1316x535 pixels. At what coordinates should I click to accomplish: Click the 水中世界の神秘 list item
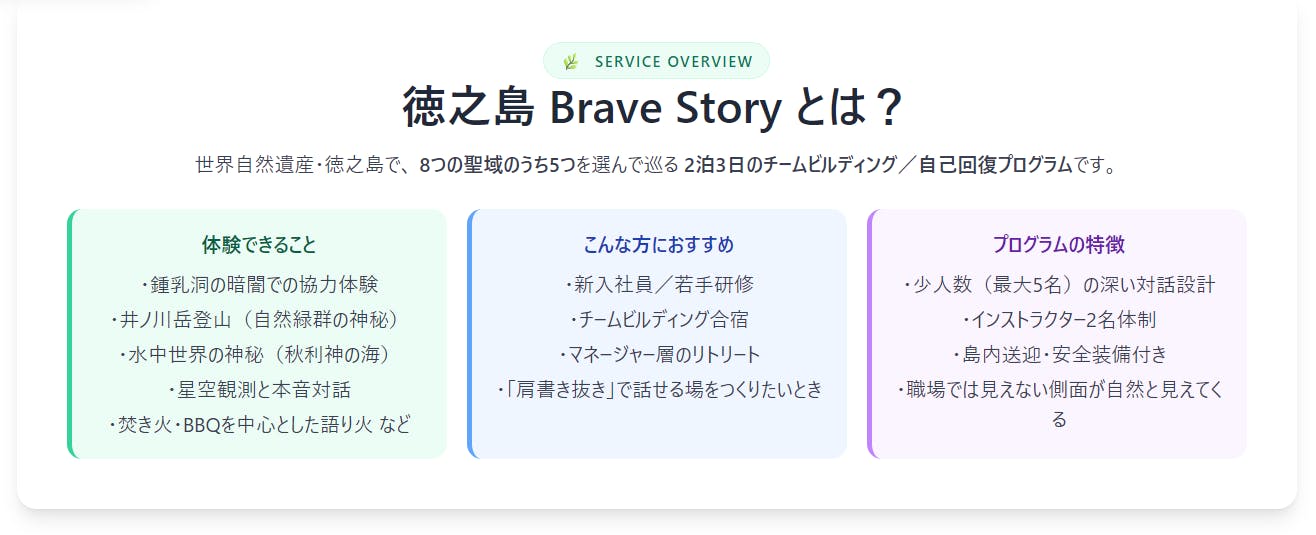[x=259, y=355]
